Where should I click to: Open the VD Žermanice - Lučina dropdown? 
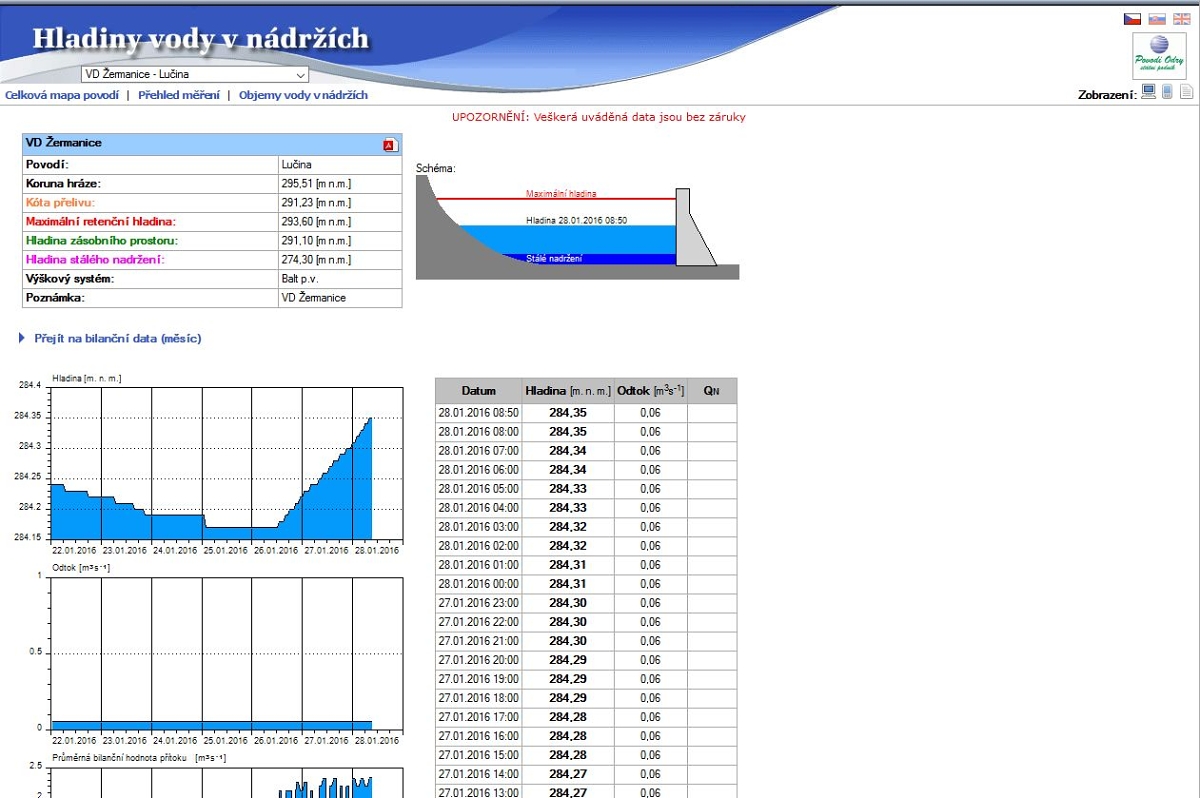tap(194, 74)
